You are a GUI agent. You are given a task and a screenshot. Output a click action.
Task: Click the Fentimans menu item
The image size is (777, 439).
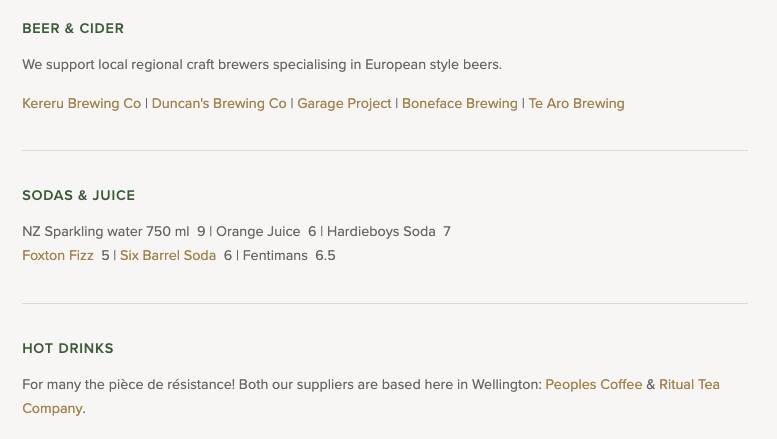(x=275, y=255)
